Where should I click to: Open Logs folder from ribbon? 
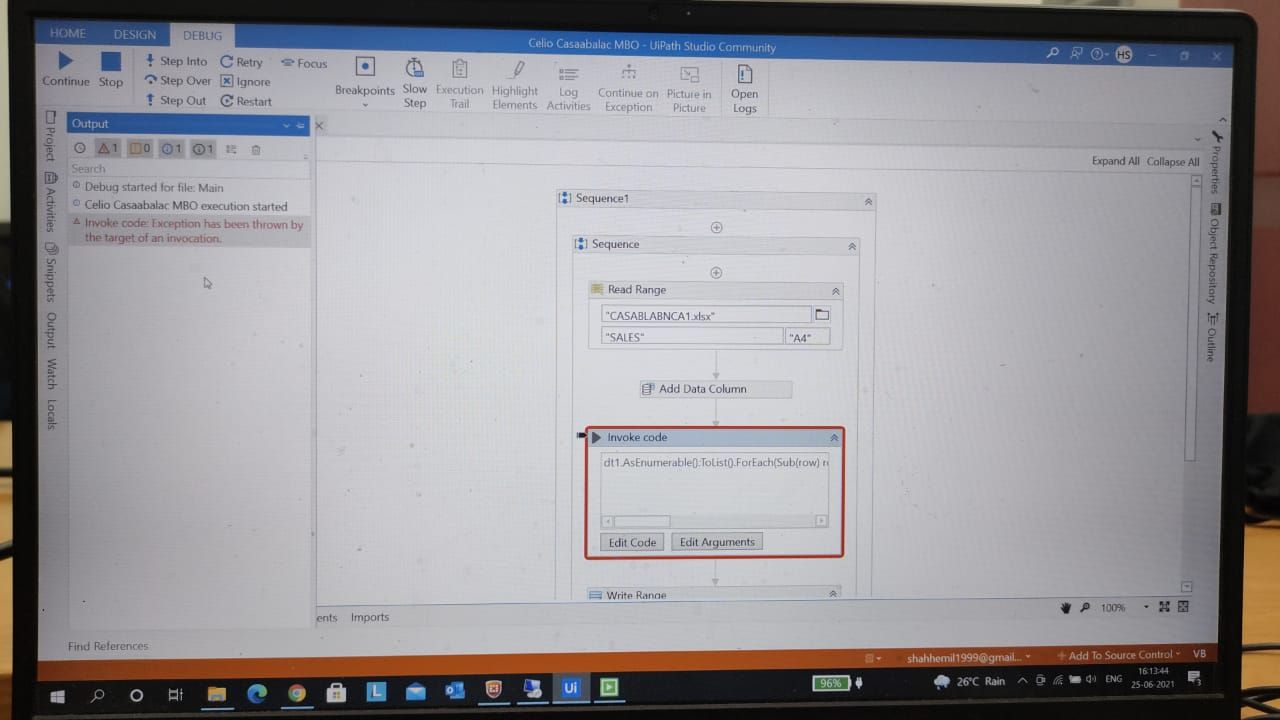point(745,88)
